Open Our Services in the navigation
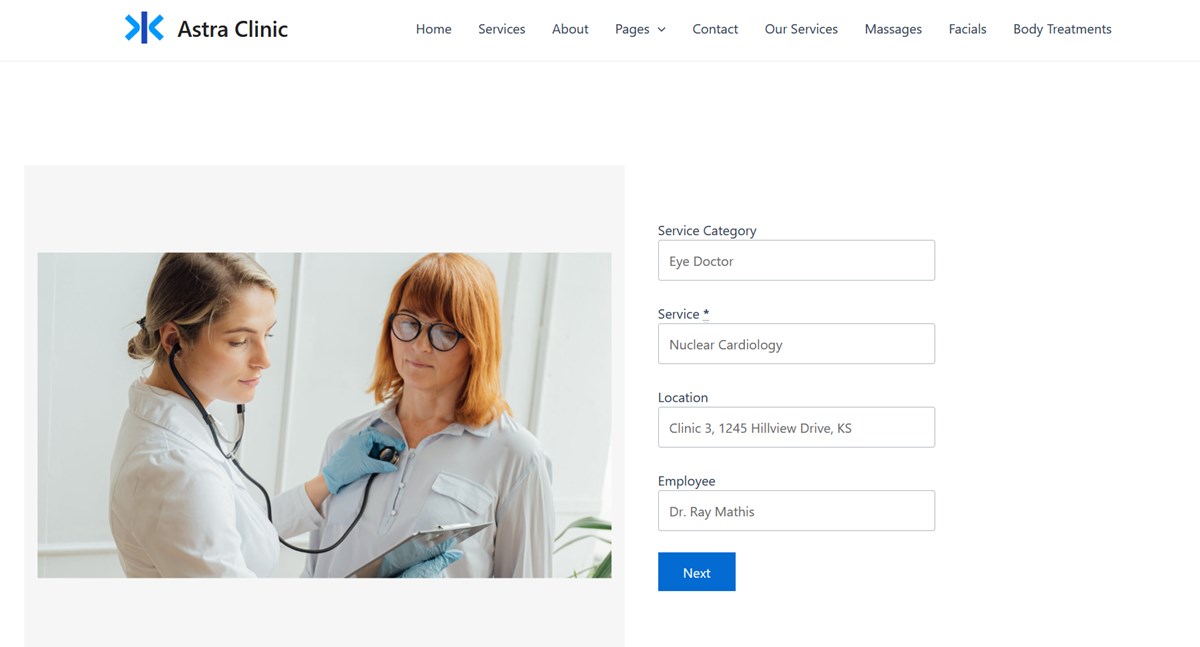1200x647 pixels. click(801, 29)
